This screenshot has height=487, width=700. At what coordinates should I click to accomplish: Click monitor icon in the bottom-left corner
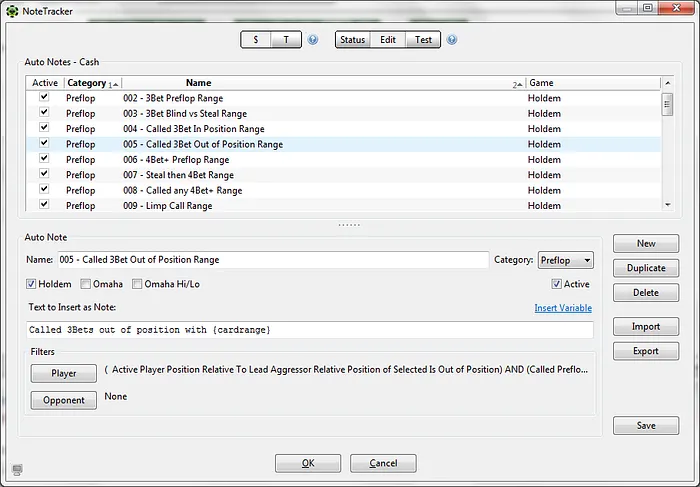[17, 470]
